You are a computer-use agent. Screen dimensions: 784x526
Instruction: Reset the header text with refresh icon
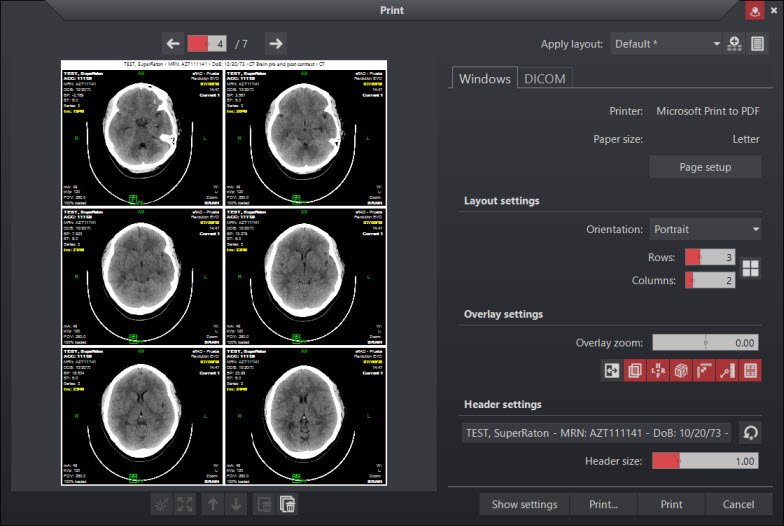pyautogui.click(x=750, y=433)
